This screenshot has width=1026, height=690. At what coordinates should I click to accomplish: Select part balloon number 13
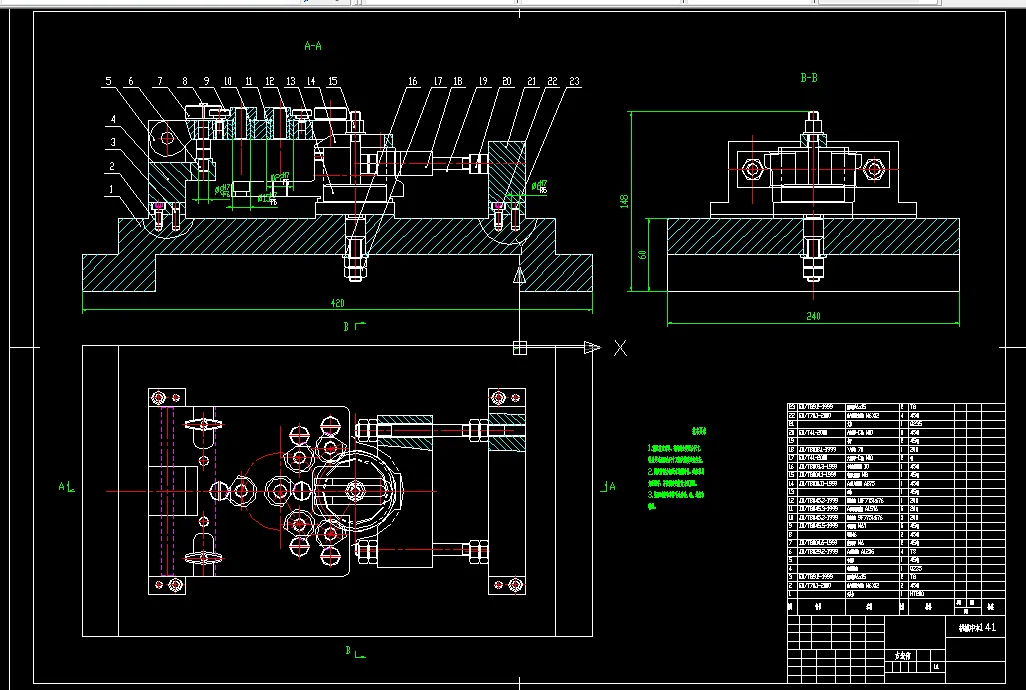[x=291, y=81]
